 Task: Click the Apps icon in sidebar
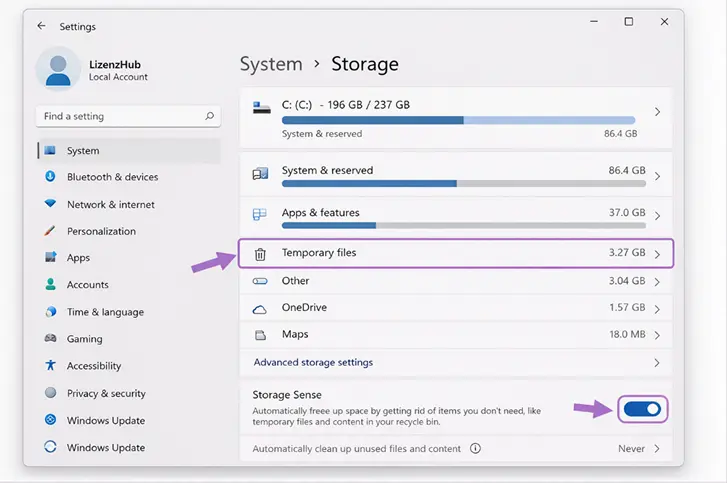tap(50, 257)
